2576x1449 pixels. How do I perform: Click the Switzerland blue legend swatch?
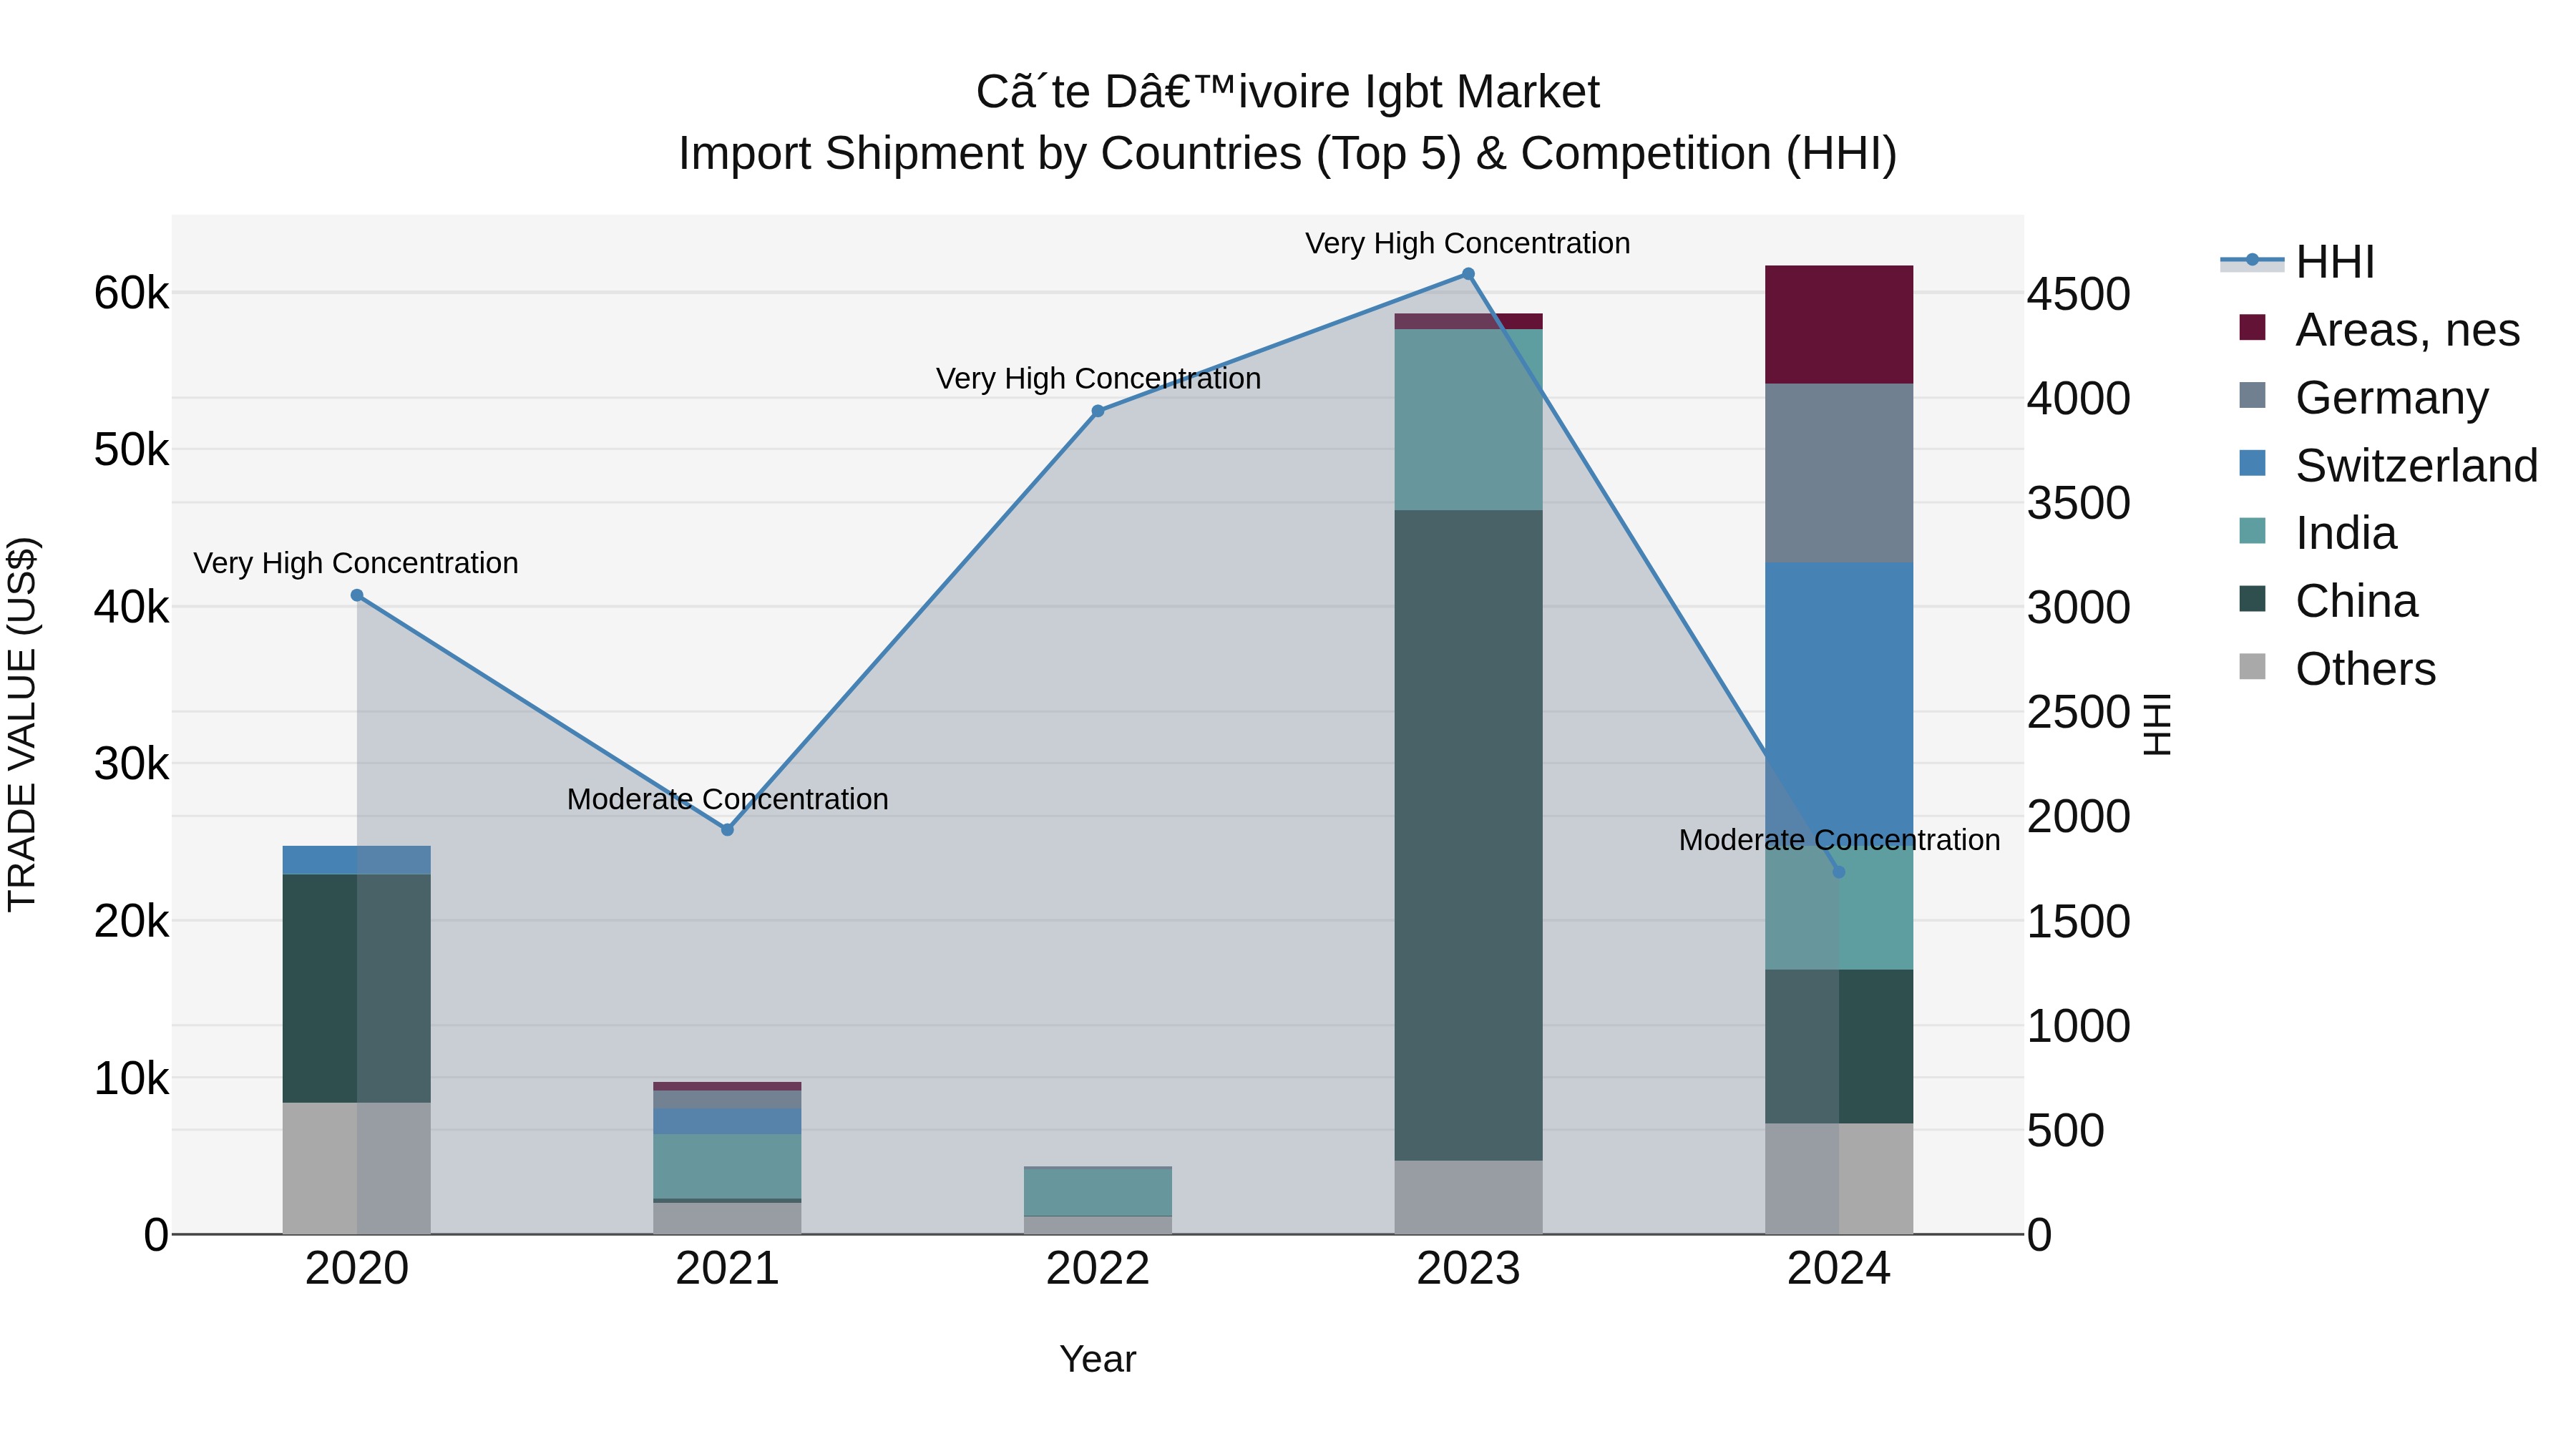(x=2252, y=463)
